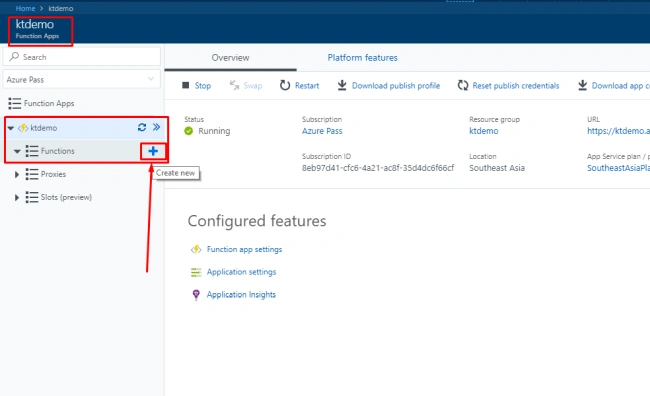The width and height of the screenshot is (650, 396).
Task: Expand the Proxies node
Action: coord(17,175)
